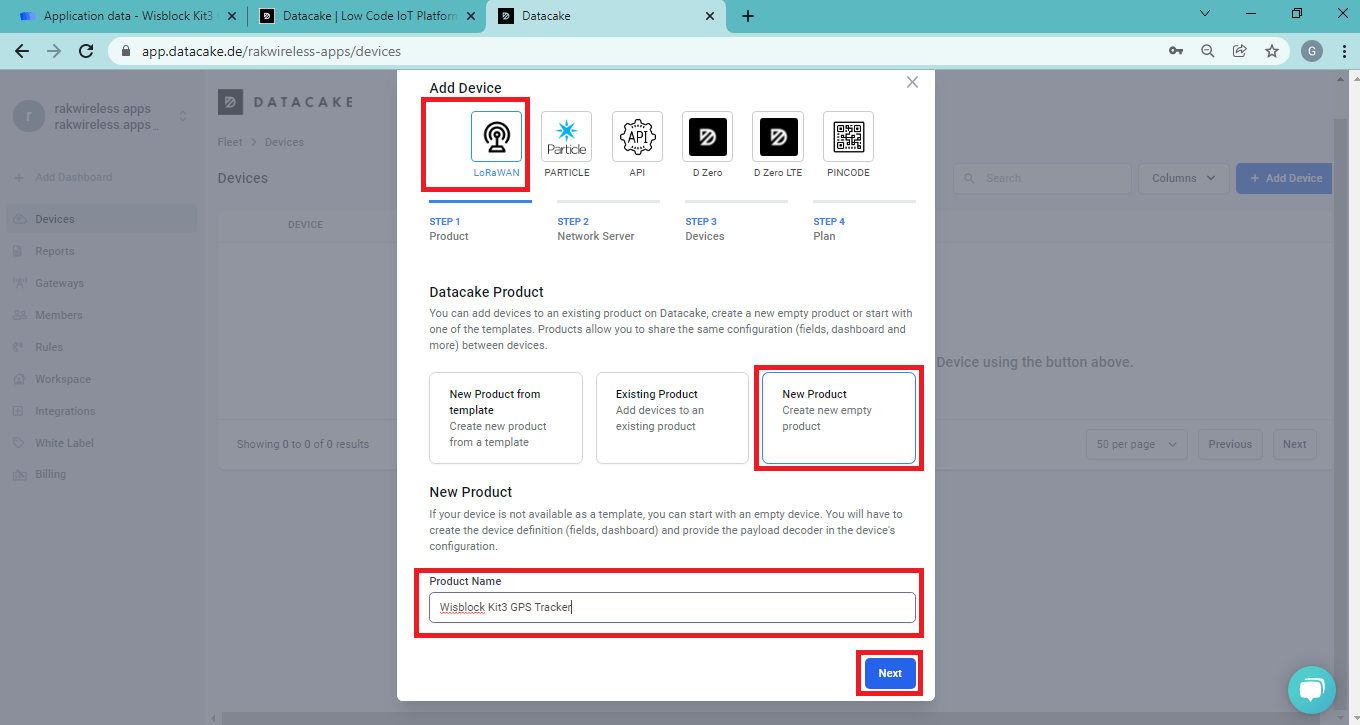The image size is (1360, 725).
Task: Select the PINCODE QR icon
Action: (848, 137)
